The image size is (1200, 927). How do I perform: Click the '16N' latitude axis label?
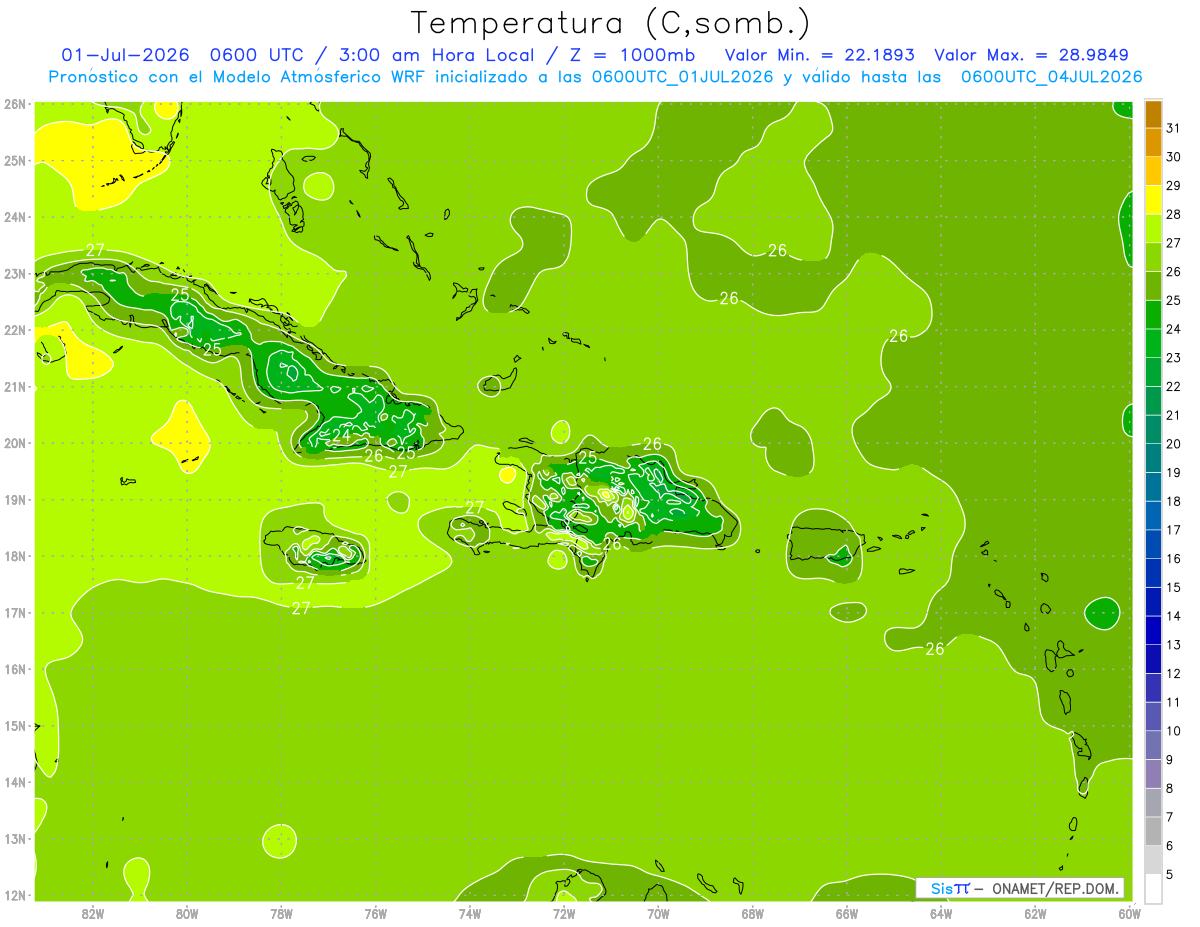coord(15,669)
